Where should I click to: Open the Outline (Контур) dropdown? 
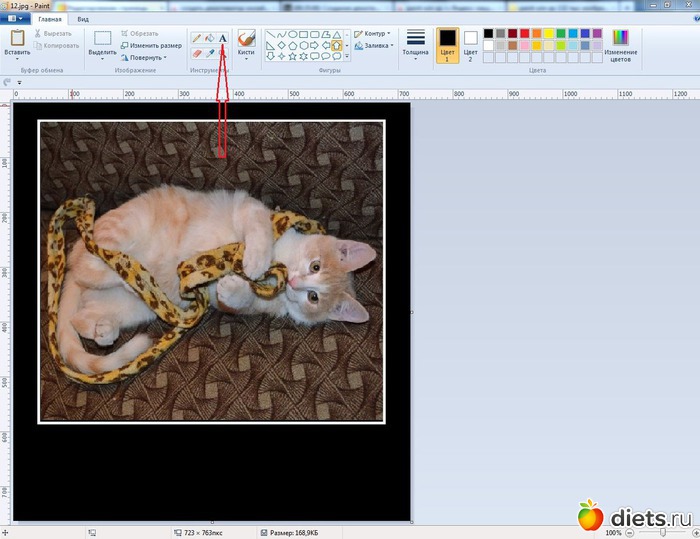(x=374, y=33)
